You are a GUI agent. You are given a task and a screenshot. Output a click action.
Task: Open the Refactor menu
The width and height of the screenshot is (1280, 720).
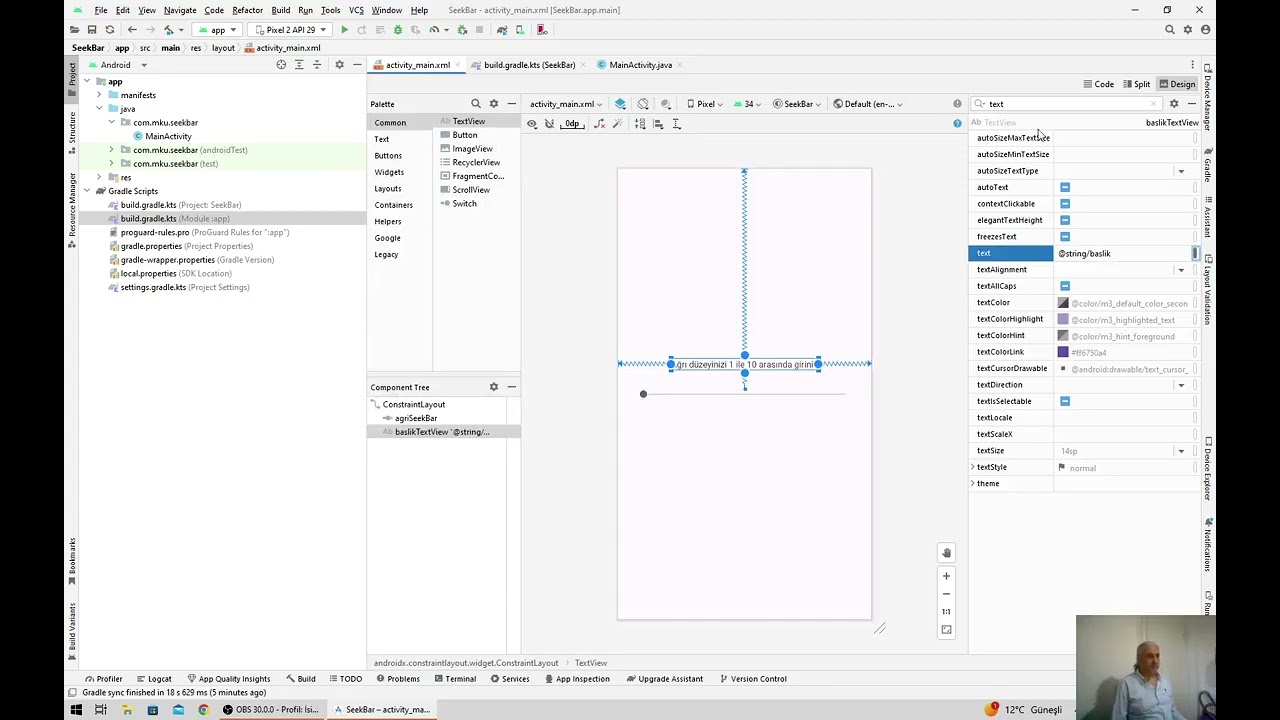pos(247,10)
